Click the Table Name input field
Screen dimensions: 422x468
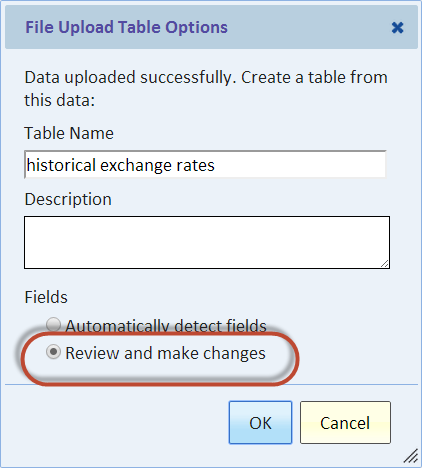point(205,165)
